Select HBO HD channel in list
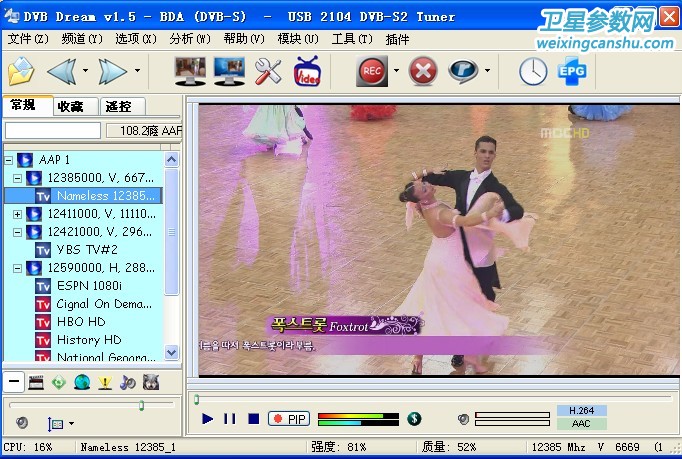The image size is (682, 459). 81,322
